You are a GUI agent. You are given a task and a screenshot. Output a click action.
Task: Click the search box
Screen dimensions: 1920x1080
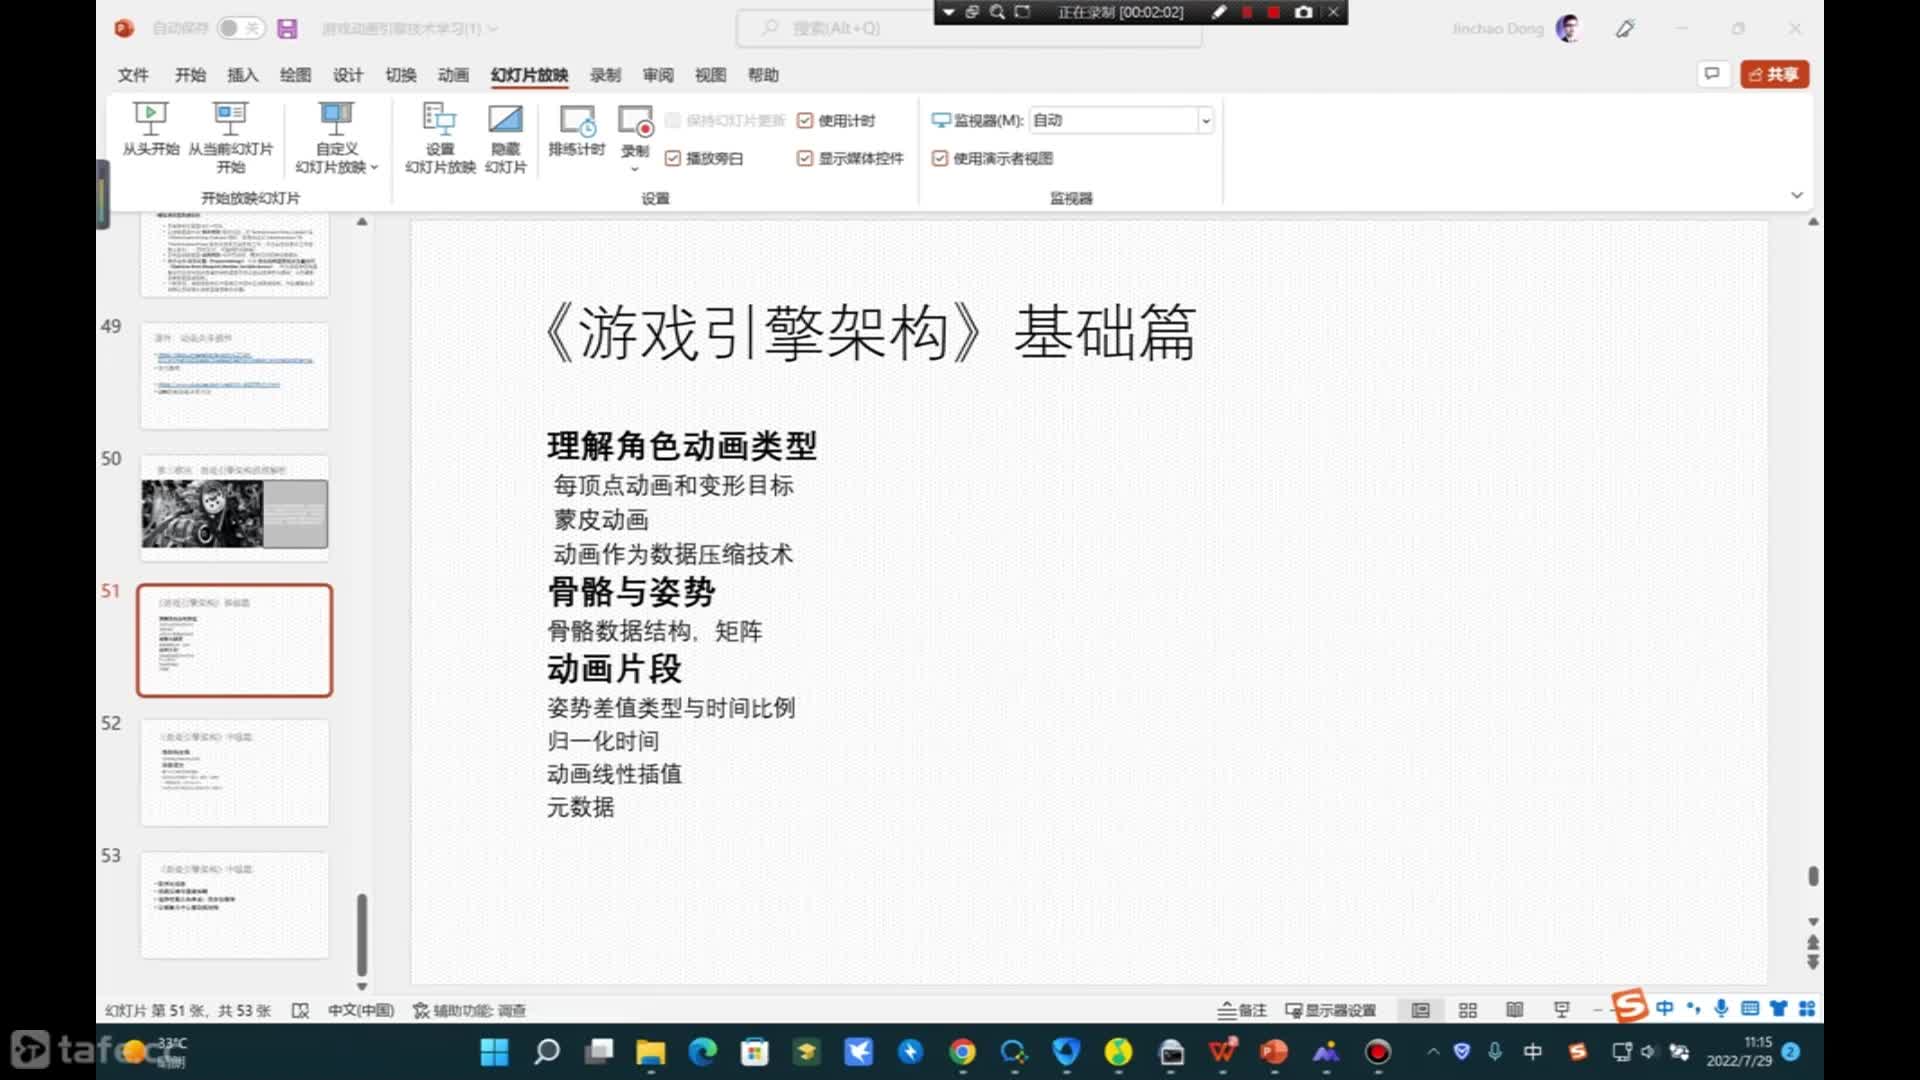(x=968, y=29)
